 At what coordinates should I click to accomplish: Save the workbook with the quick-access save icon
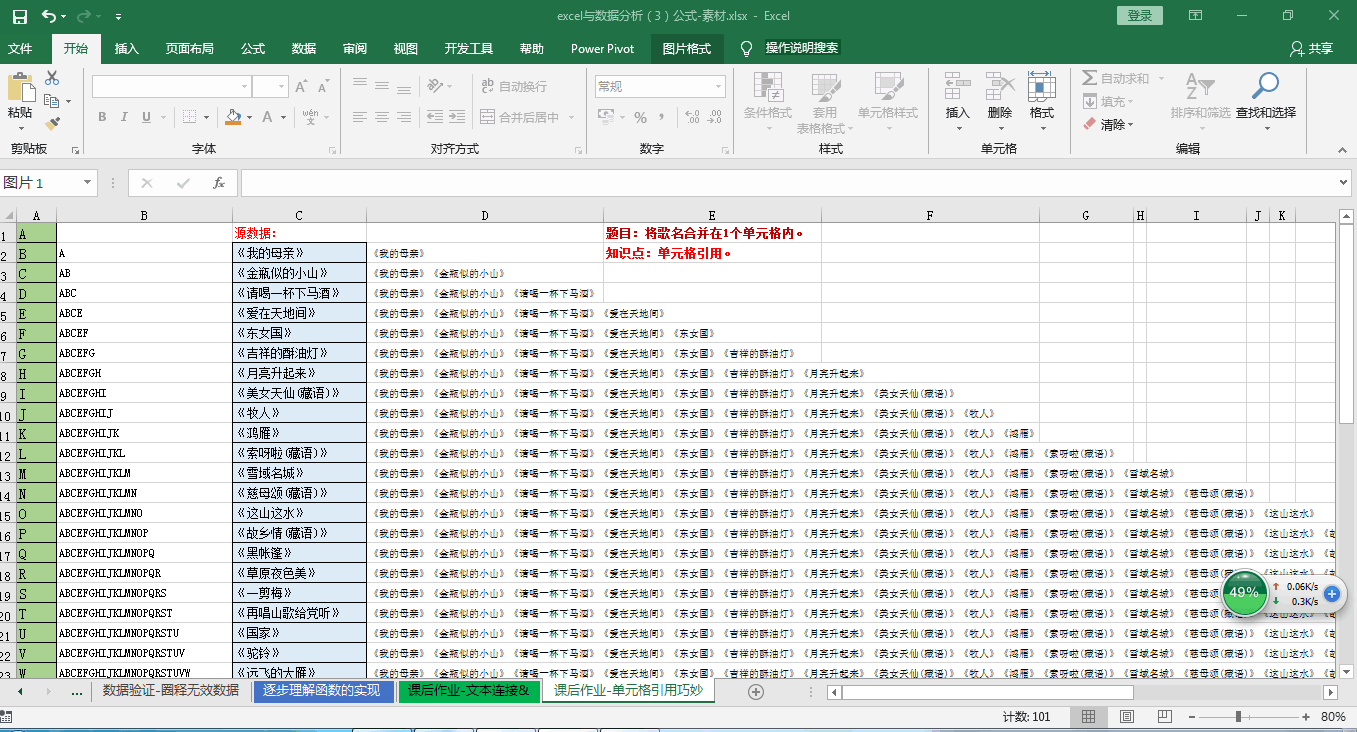click(20, 16)
